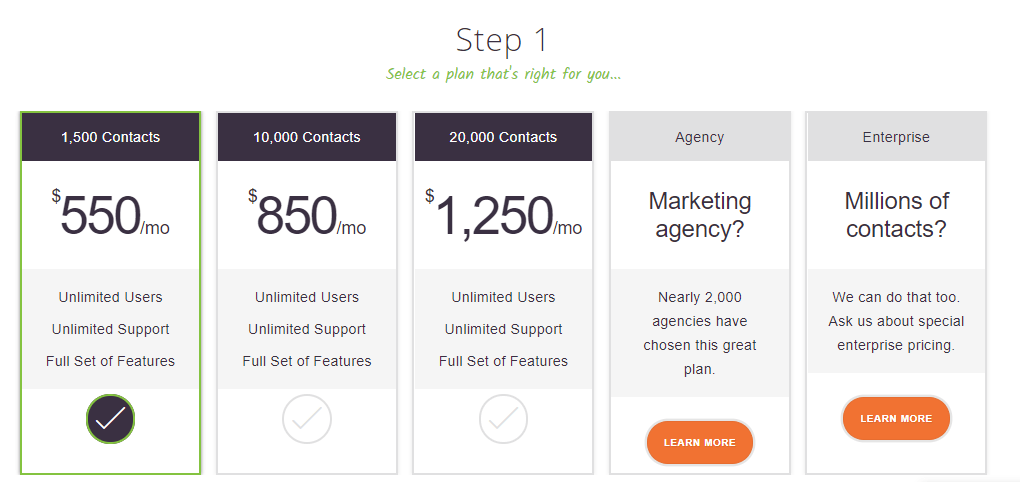
Task: Select the 20,000 Contacts plan checkmark
Action: point(503,419)
